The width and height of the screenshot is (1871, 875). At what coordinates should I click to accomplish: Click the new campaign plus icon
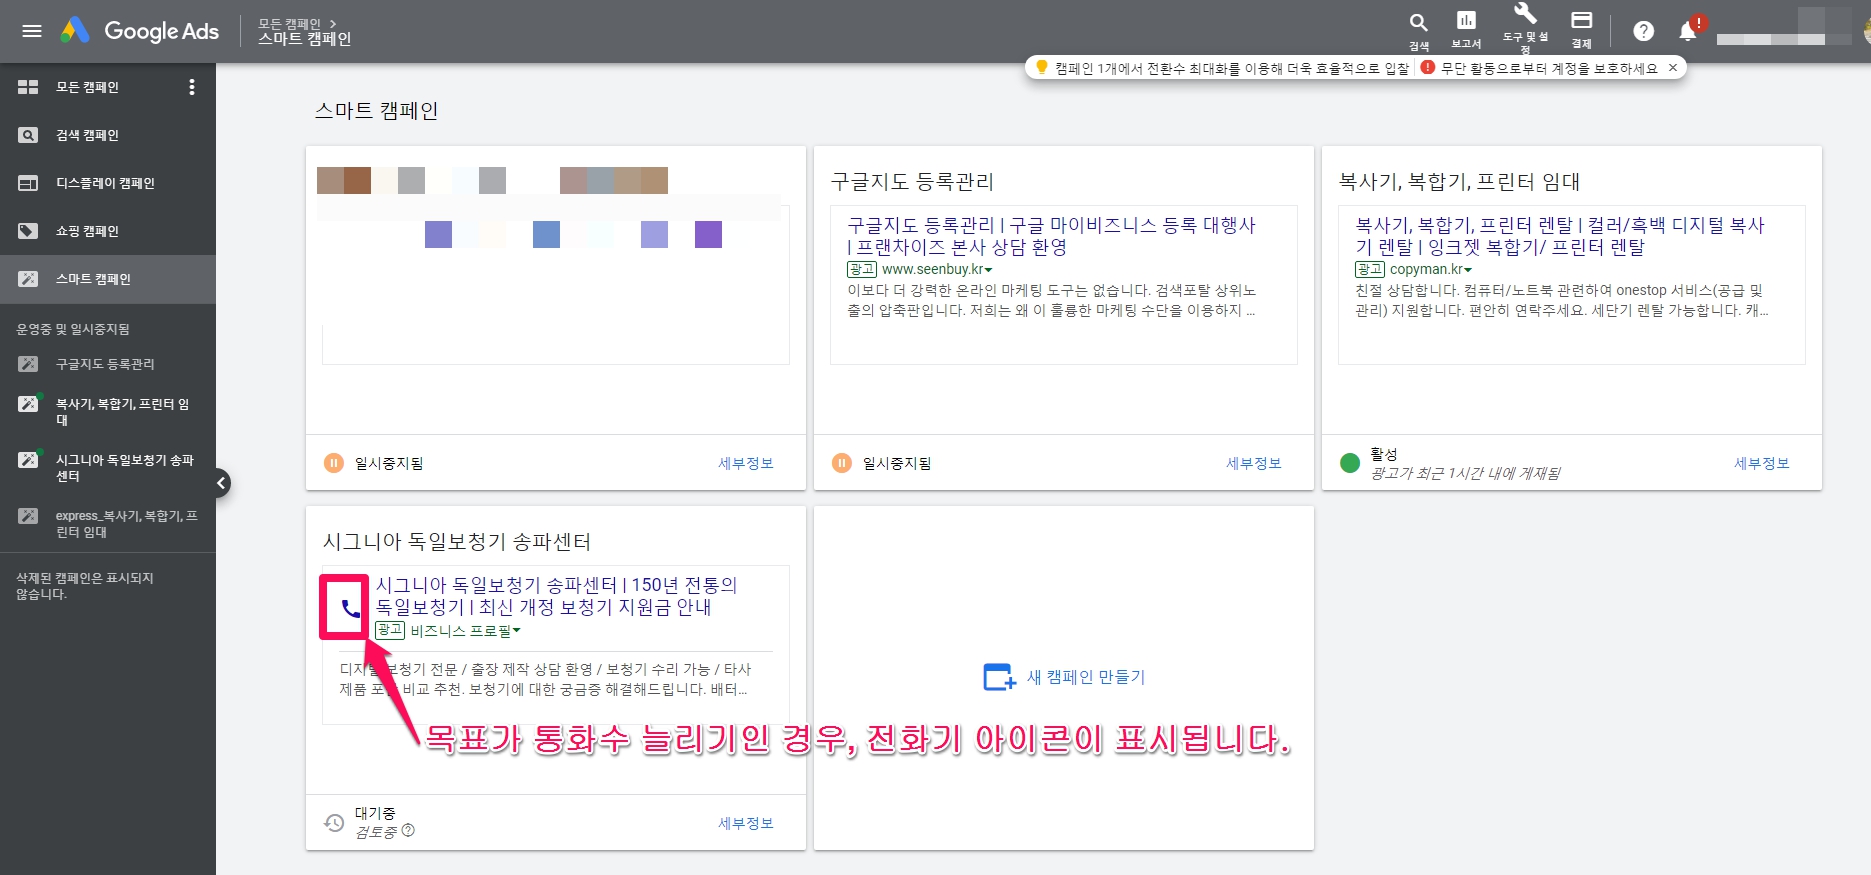pos(999,677)
